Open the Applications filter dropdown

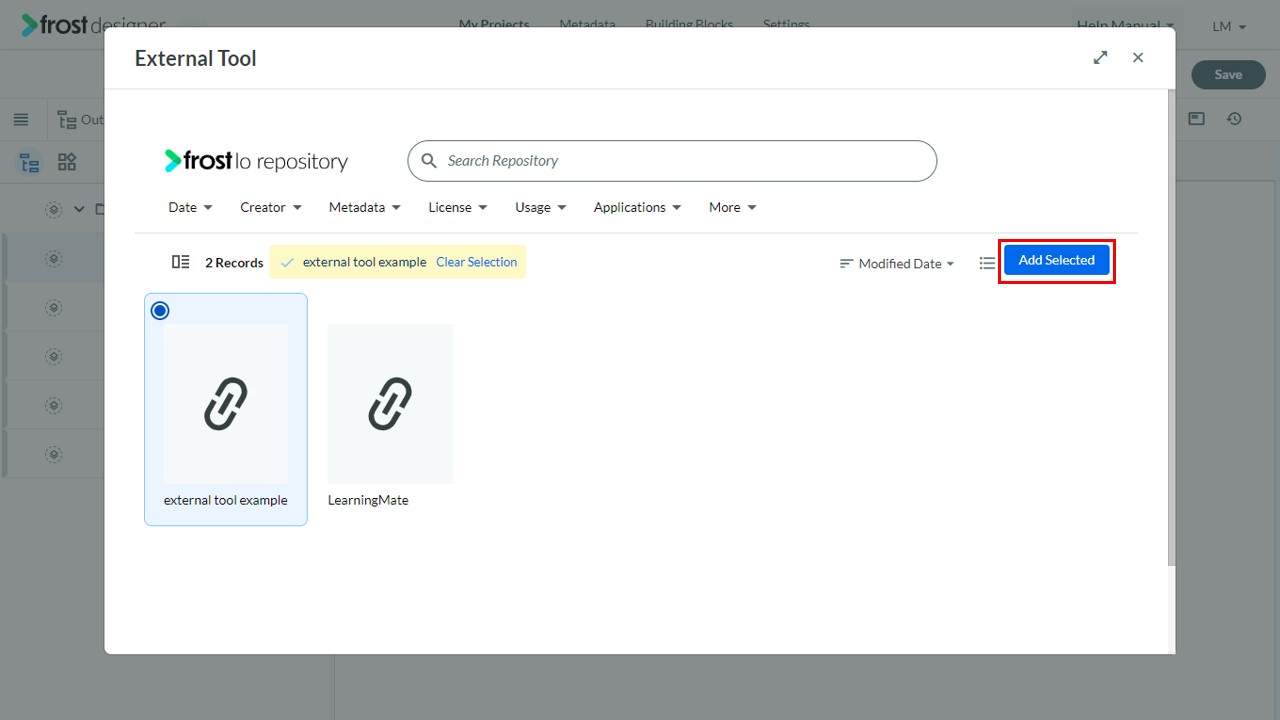click(638, 207)
